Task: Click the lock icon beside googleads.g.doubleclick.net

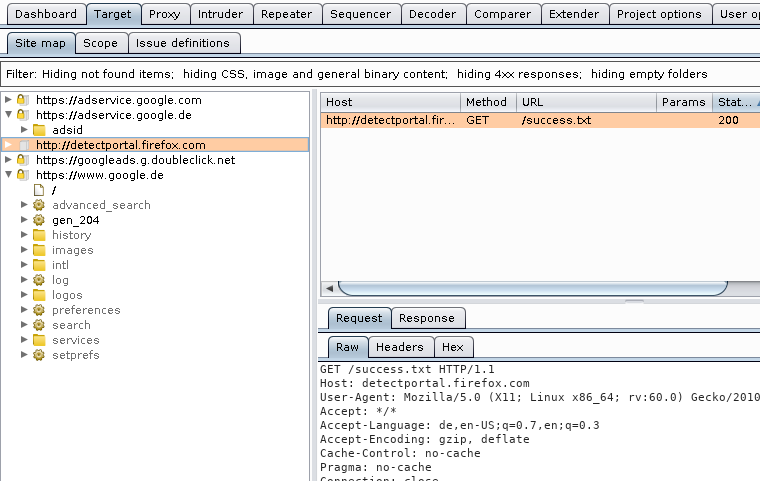Action: point(23,160)
